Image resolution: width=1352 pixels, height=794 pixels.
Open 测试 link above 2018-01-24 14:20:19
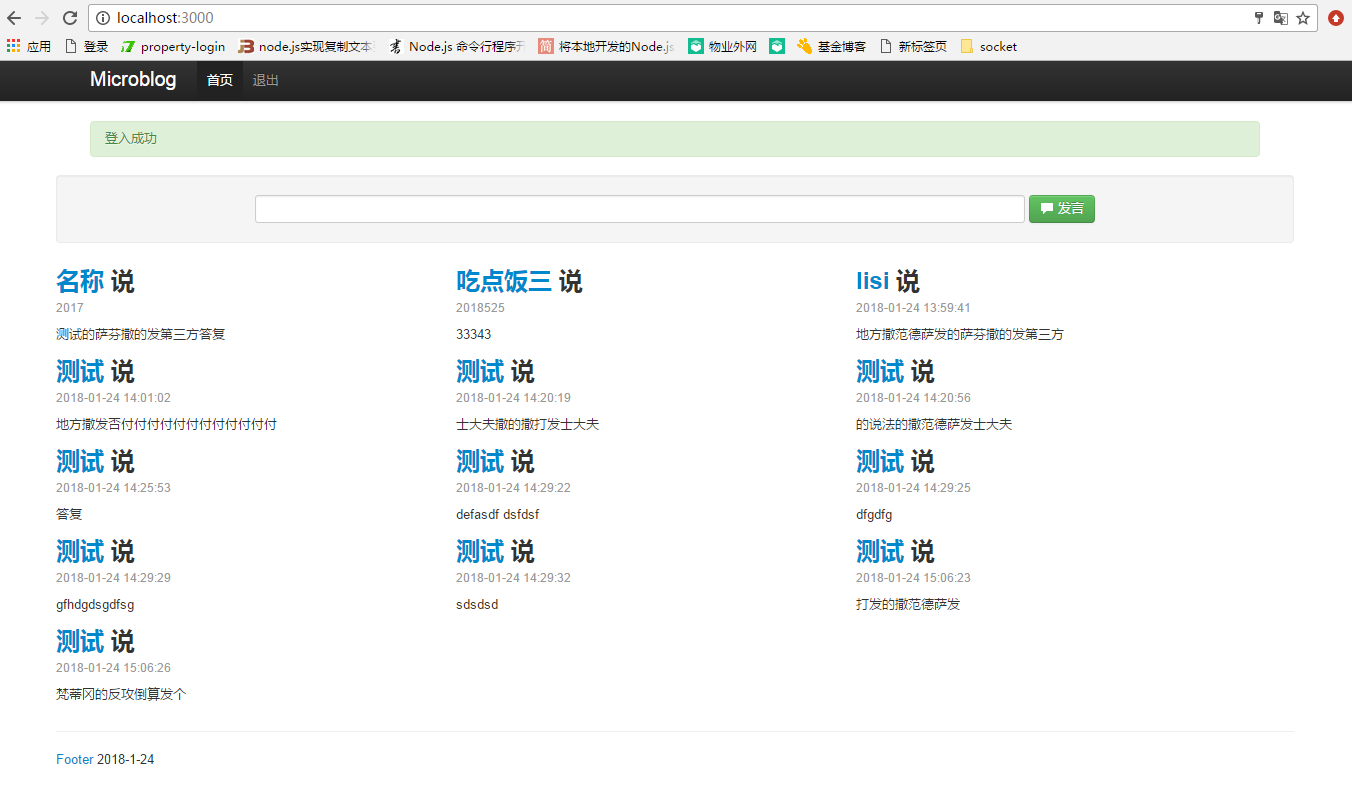(480, 372)
